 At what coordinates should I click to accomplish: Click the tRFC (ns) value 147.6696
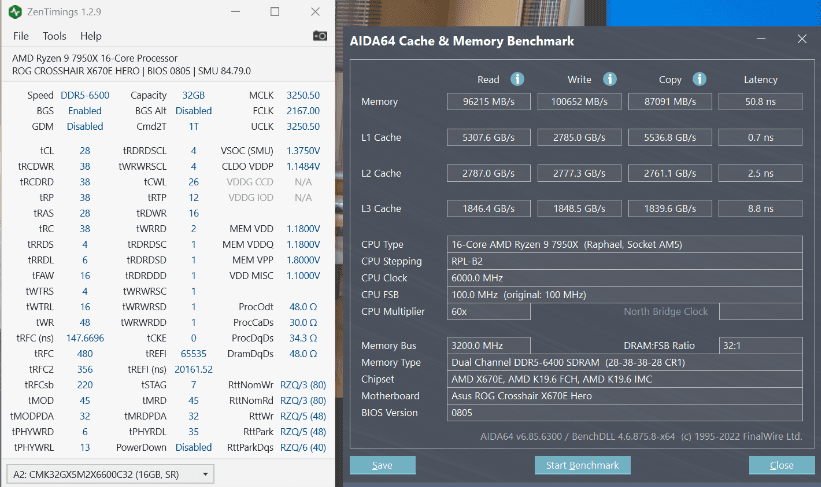point(85,338)
